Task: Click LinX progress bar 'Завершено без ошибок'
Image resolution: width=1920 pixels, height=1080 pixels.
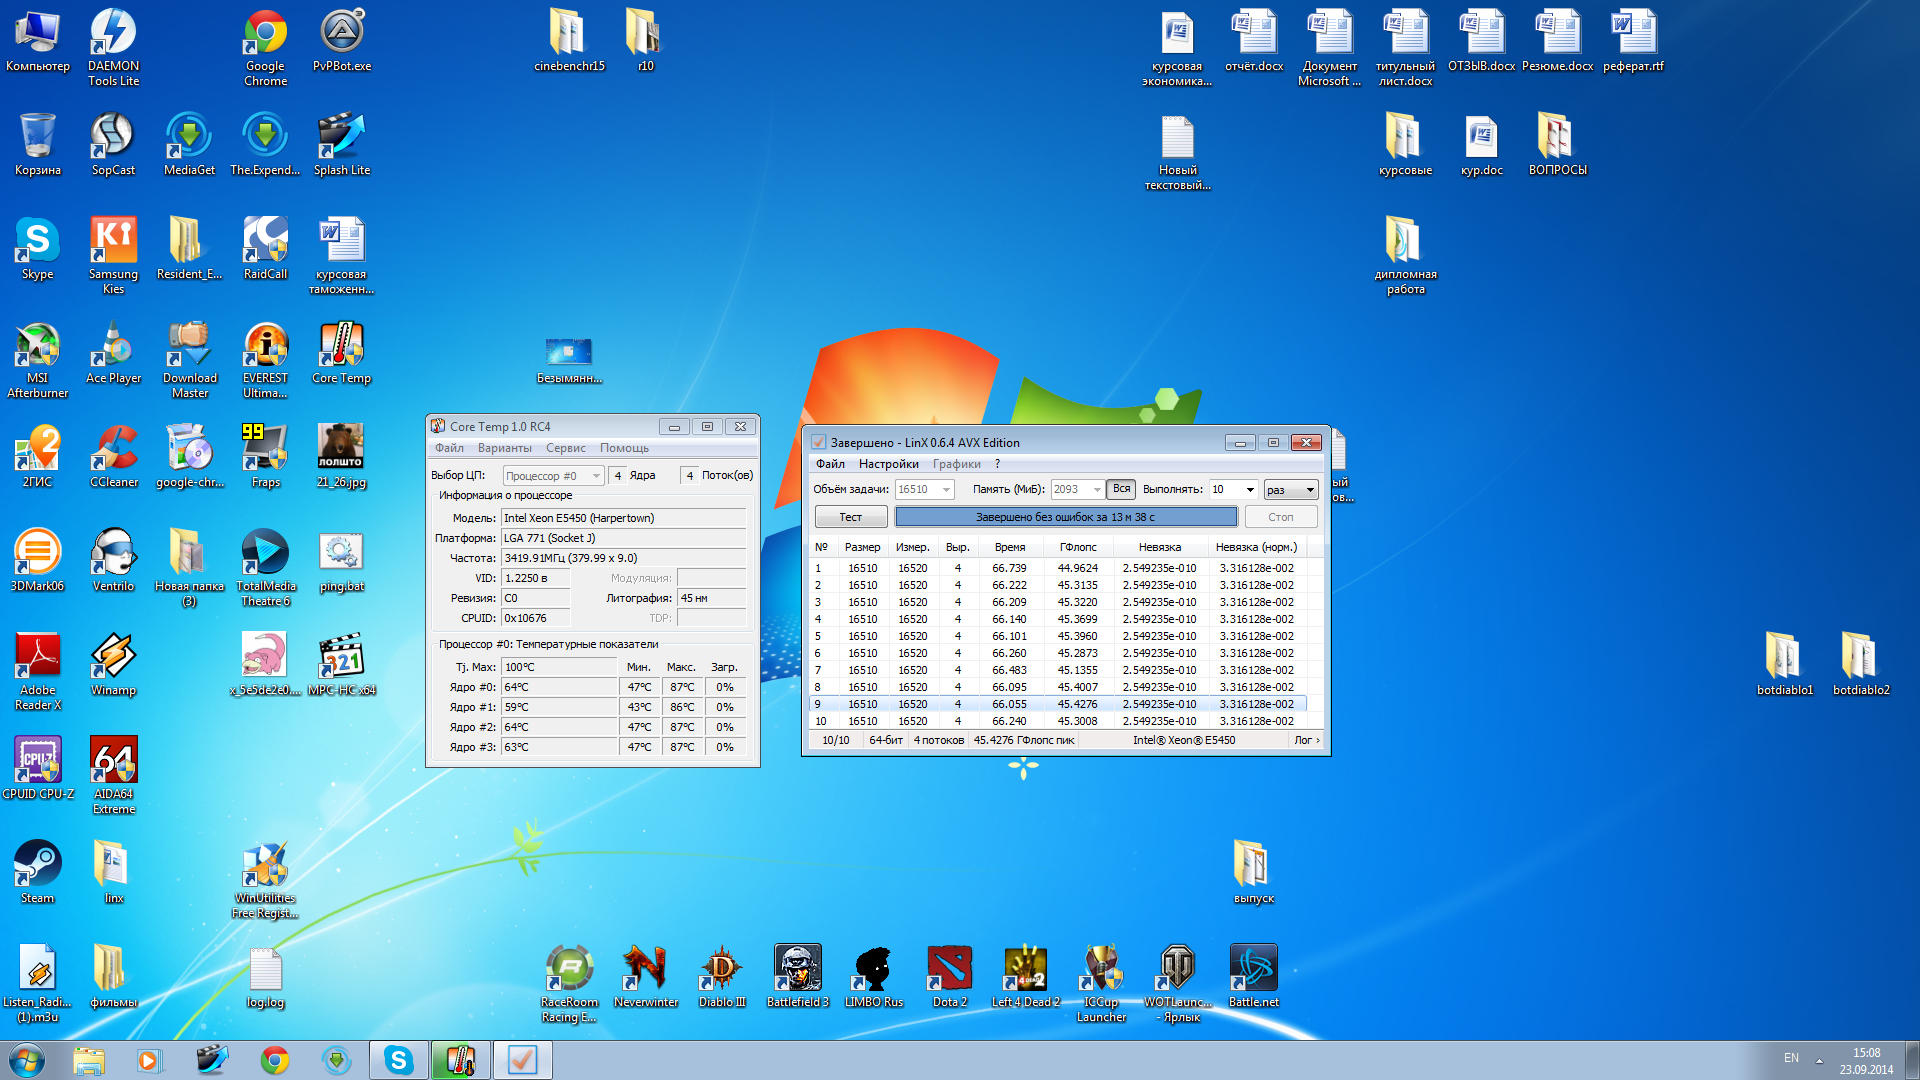Action: coord(1065,517)
